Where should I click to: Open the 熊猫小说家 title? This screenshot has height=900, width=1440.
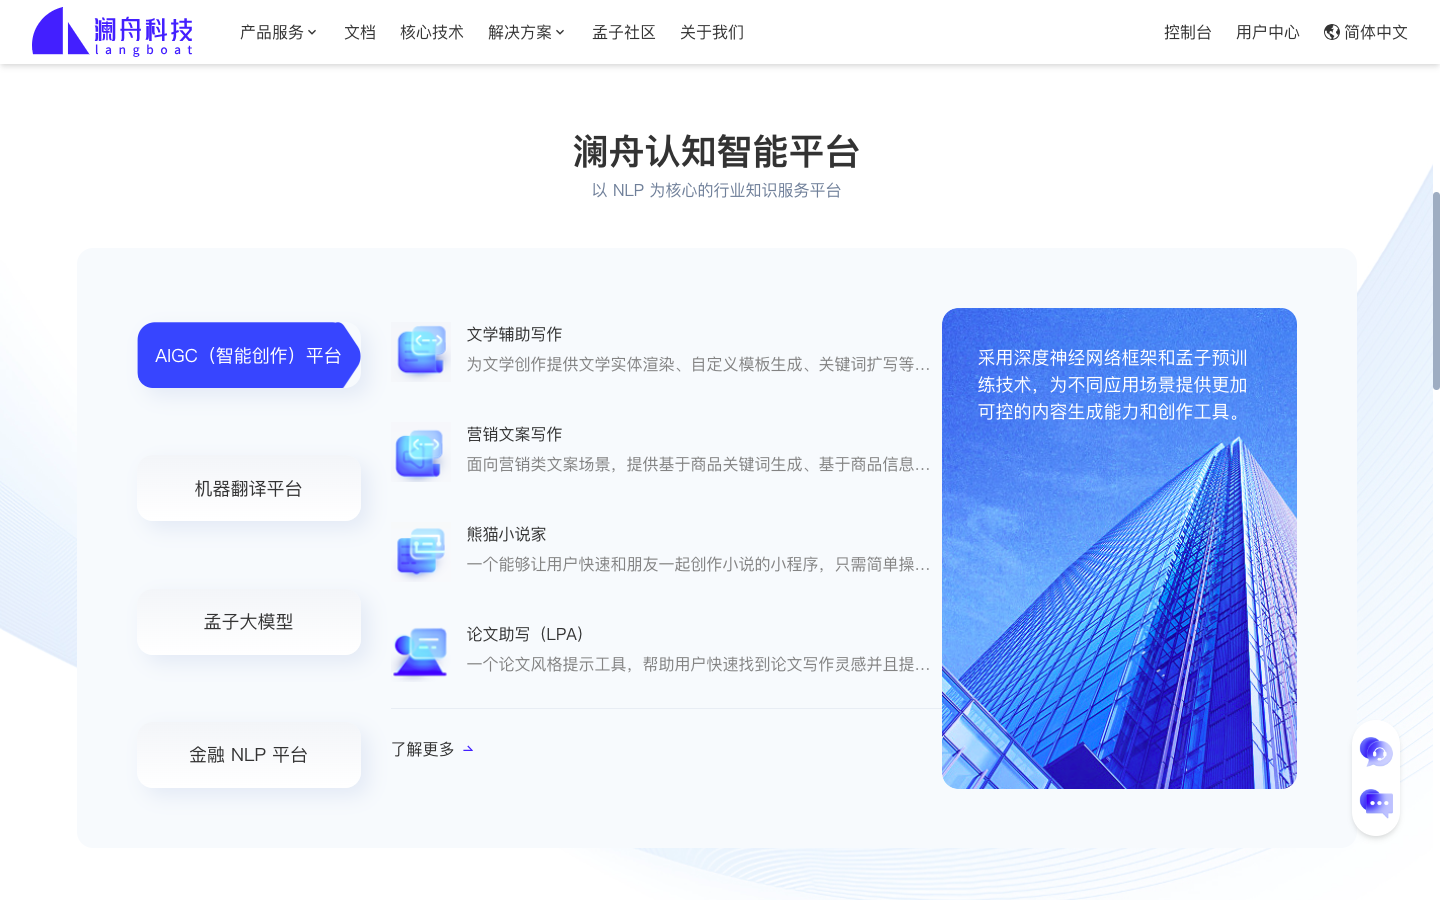click(506, 534)
